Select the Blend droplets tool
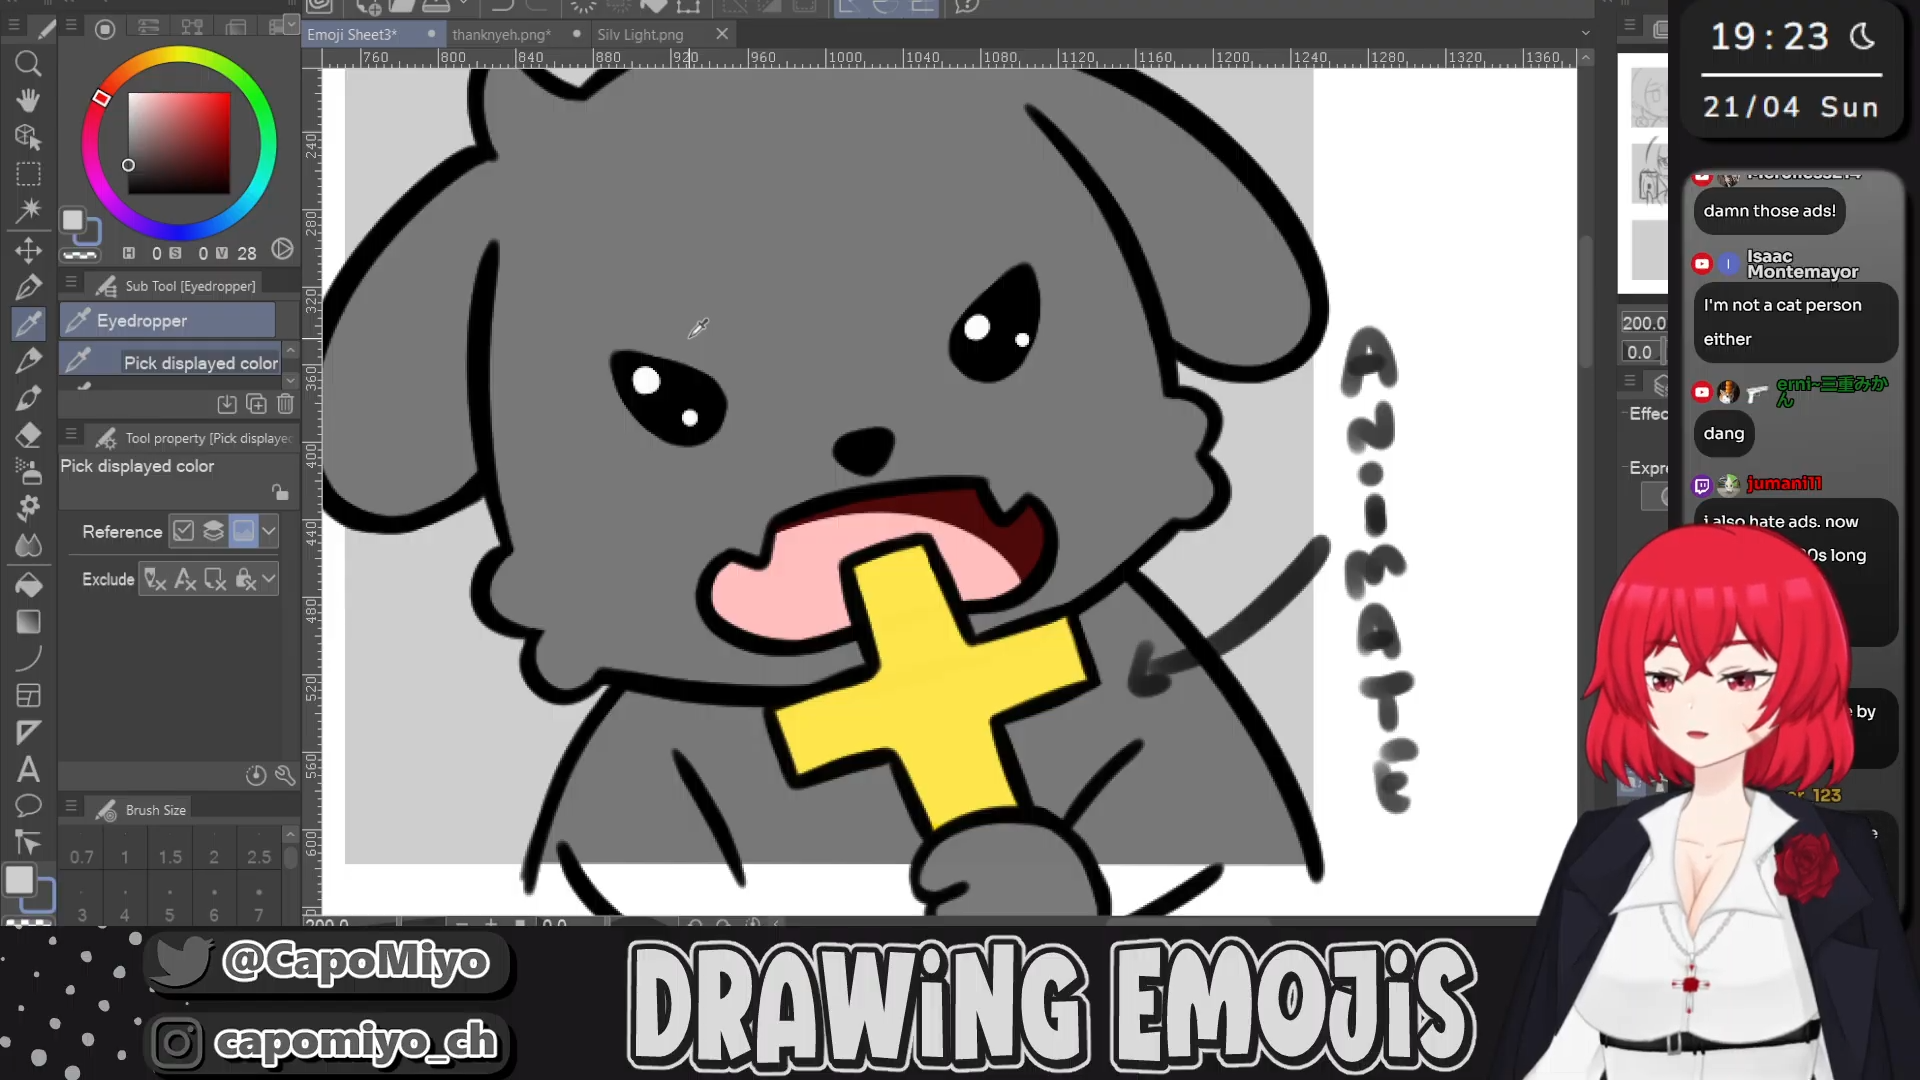This screenshot has width=1920, height=1080. [28, 545]
